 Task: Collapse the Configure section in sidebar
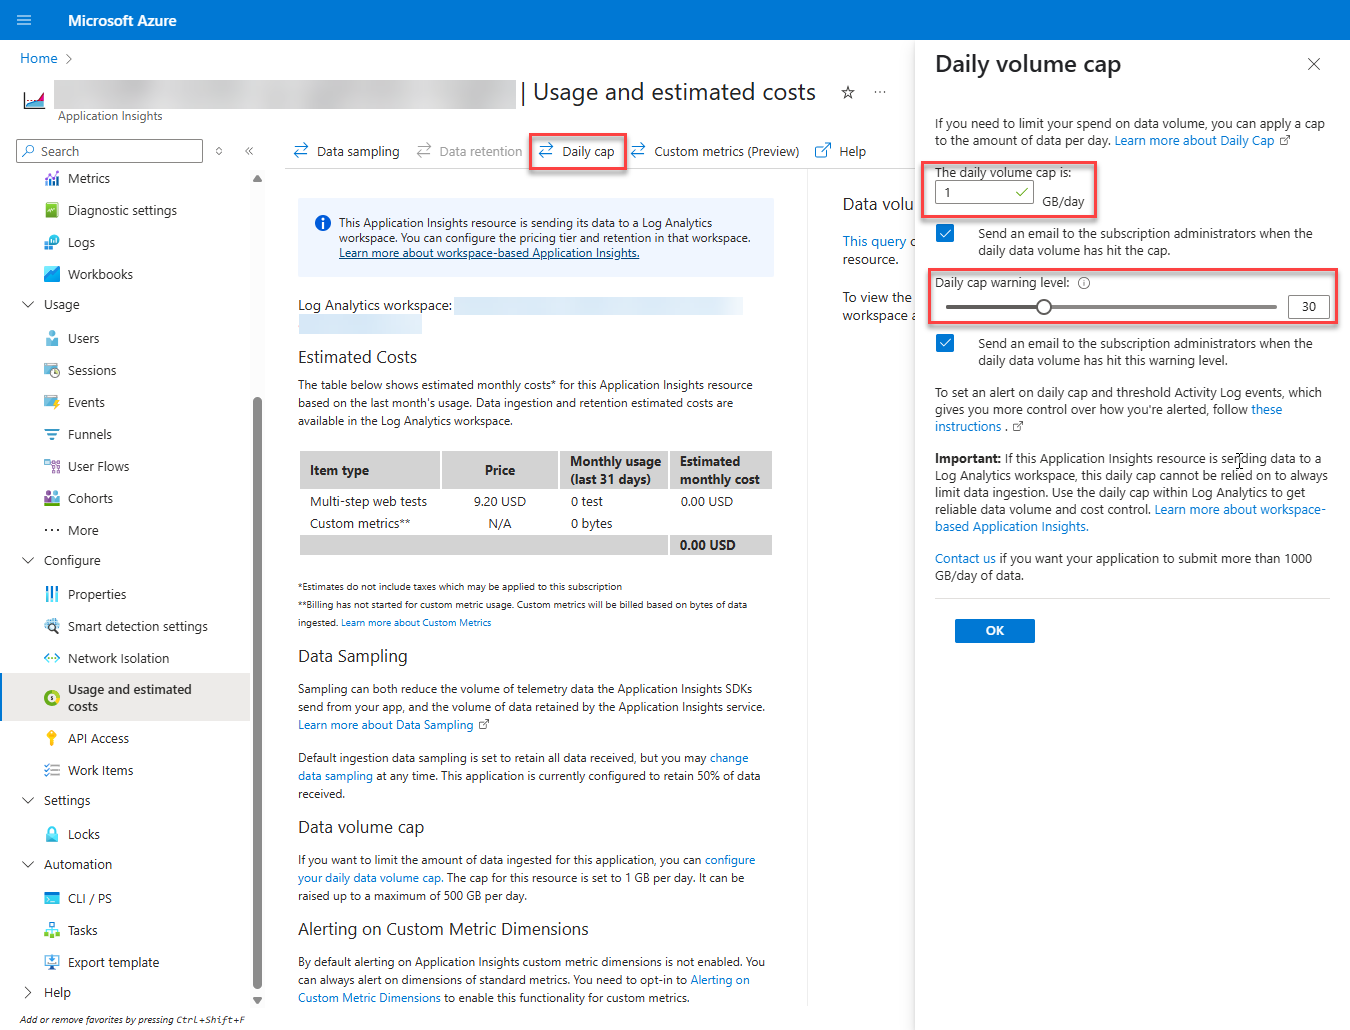(28, 561)
